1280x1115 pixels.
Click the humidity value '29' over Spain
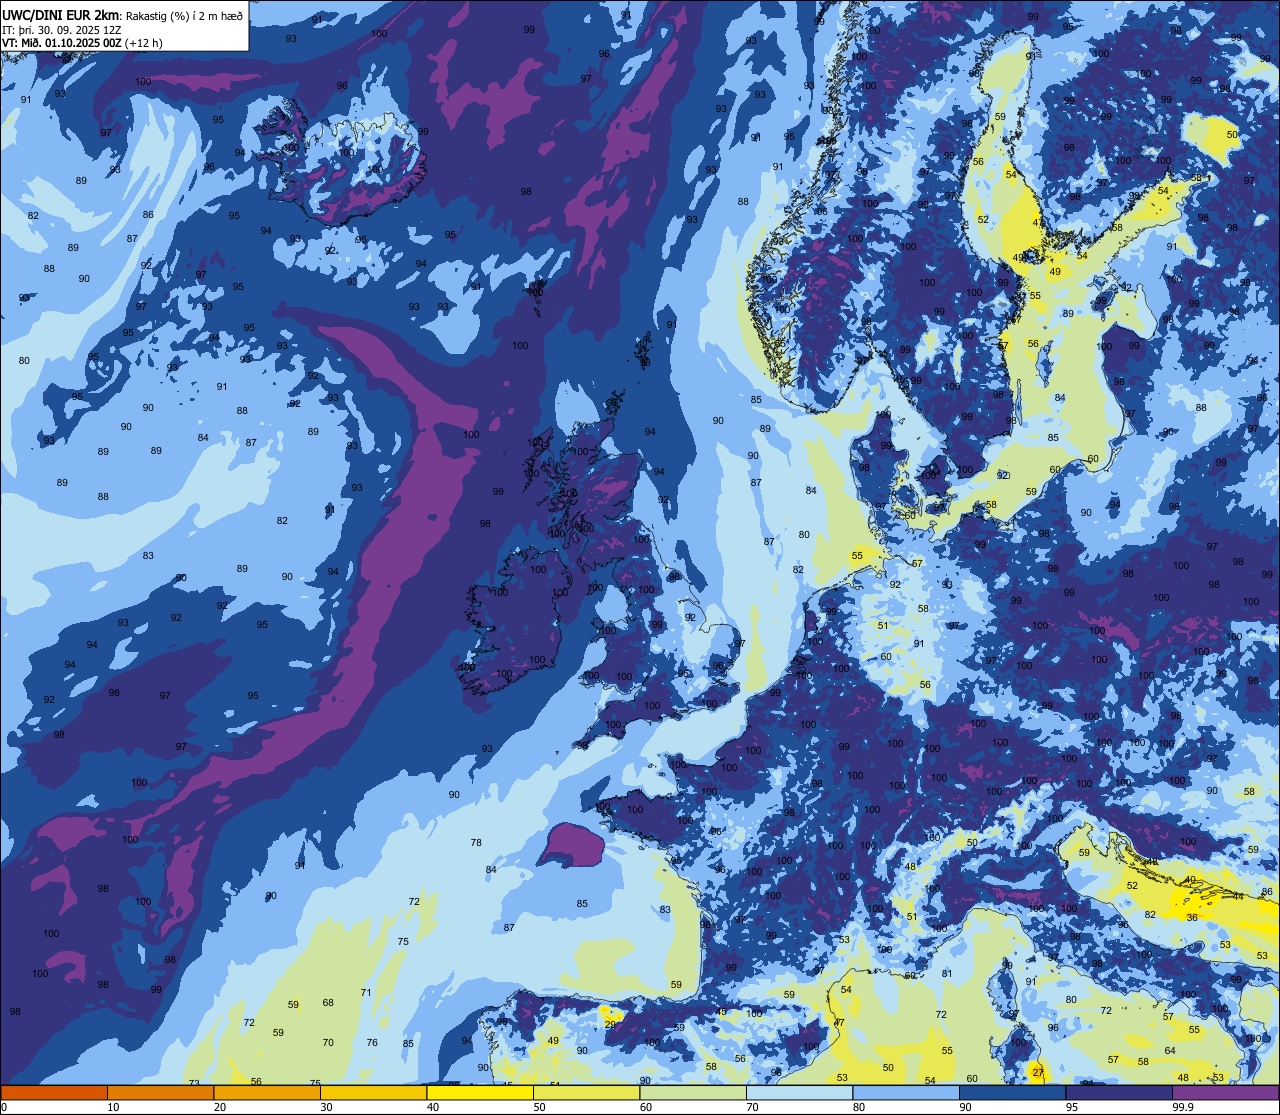[610, 1024]
